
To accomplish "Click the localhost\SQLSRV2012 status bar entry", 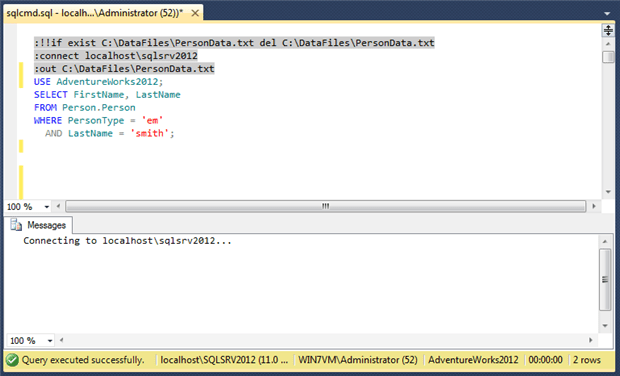I will tap(224, 360).
